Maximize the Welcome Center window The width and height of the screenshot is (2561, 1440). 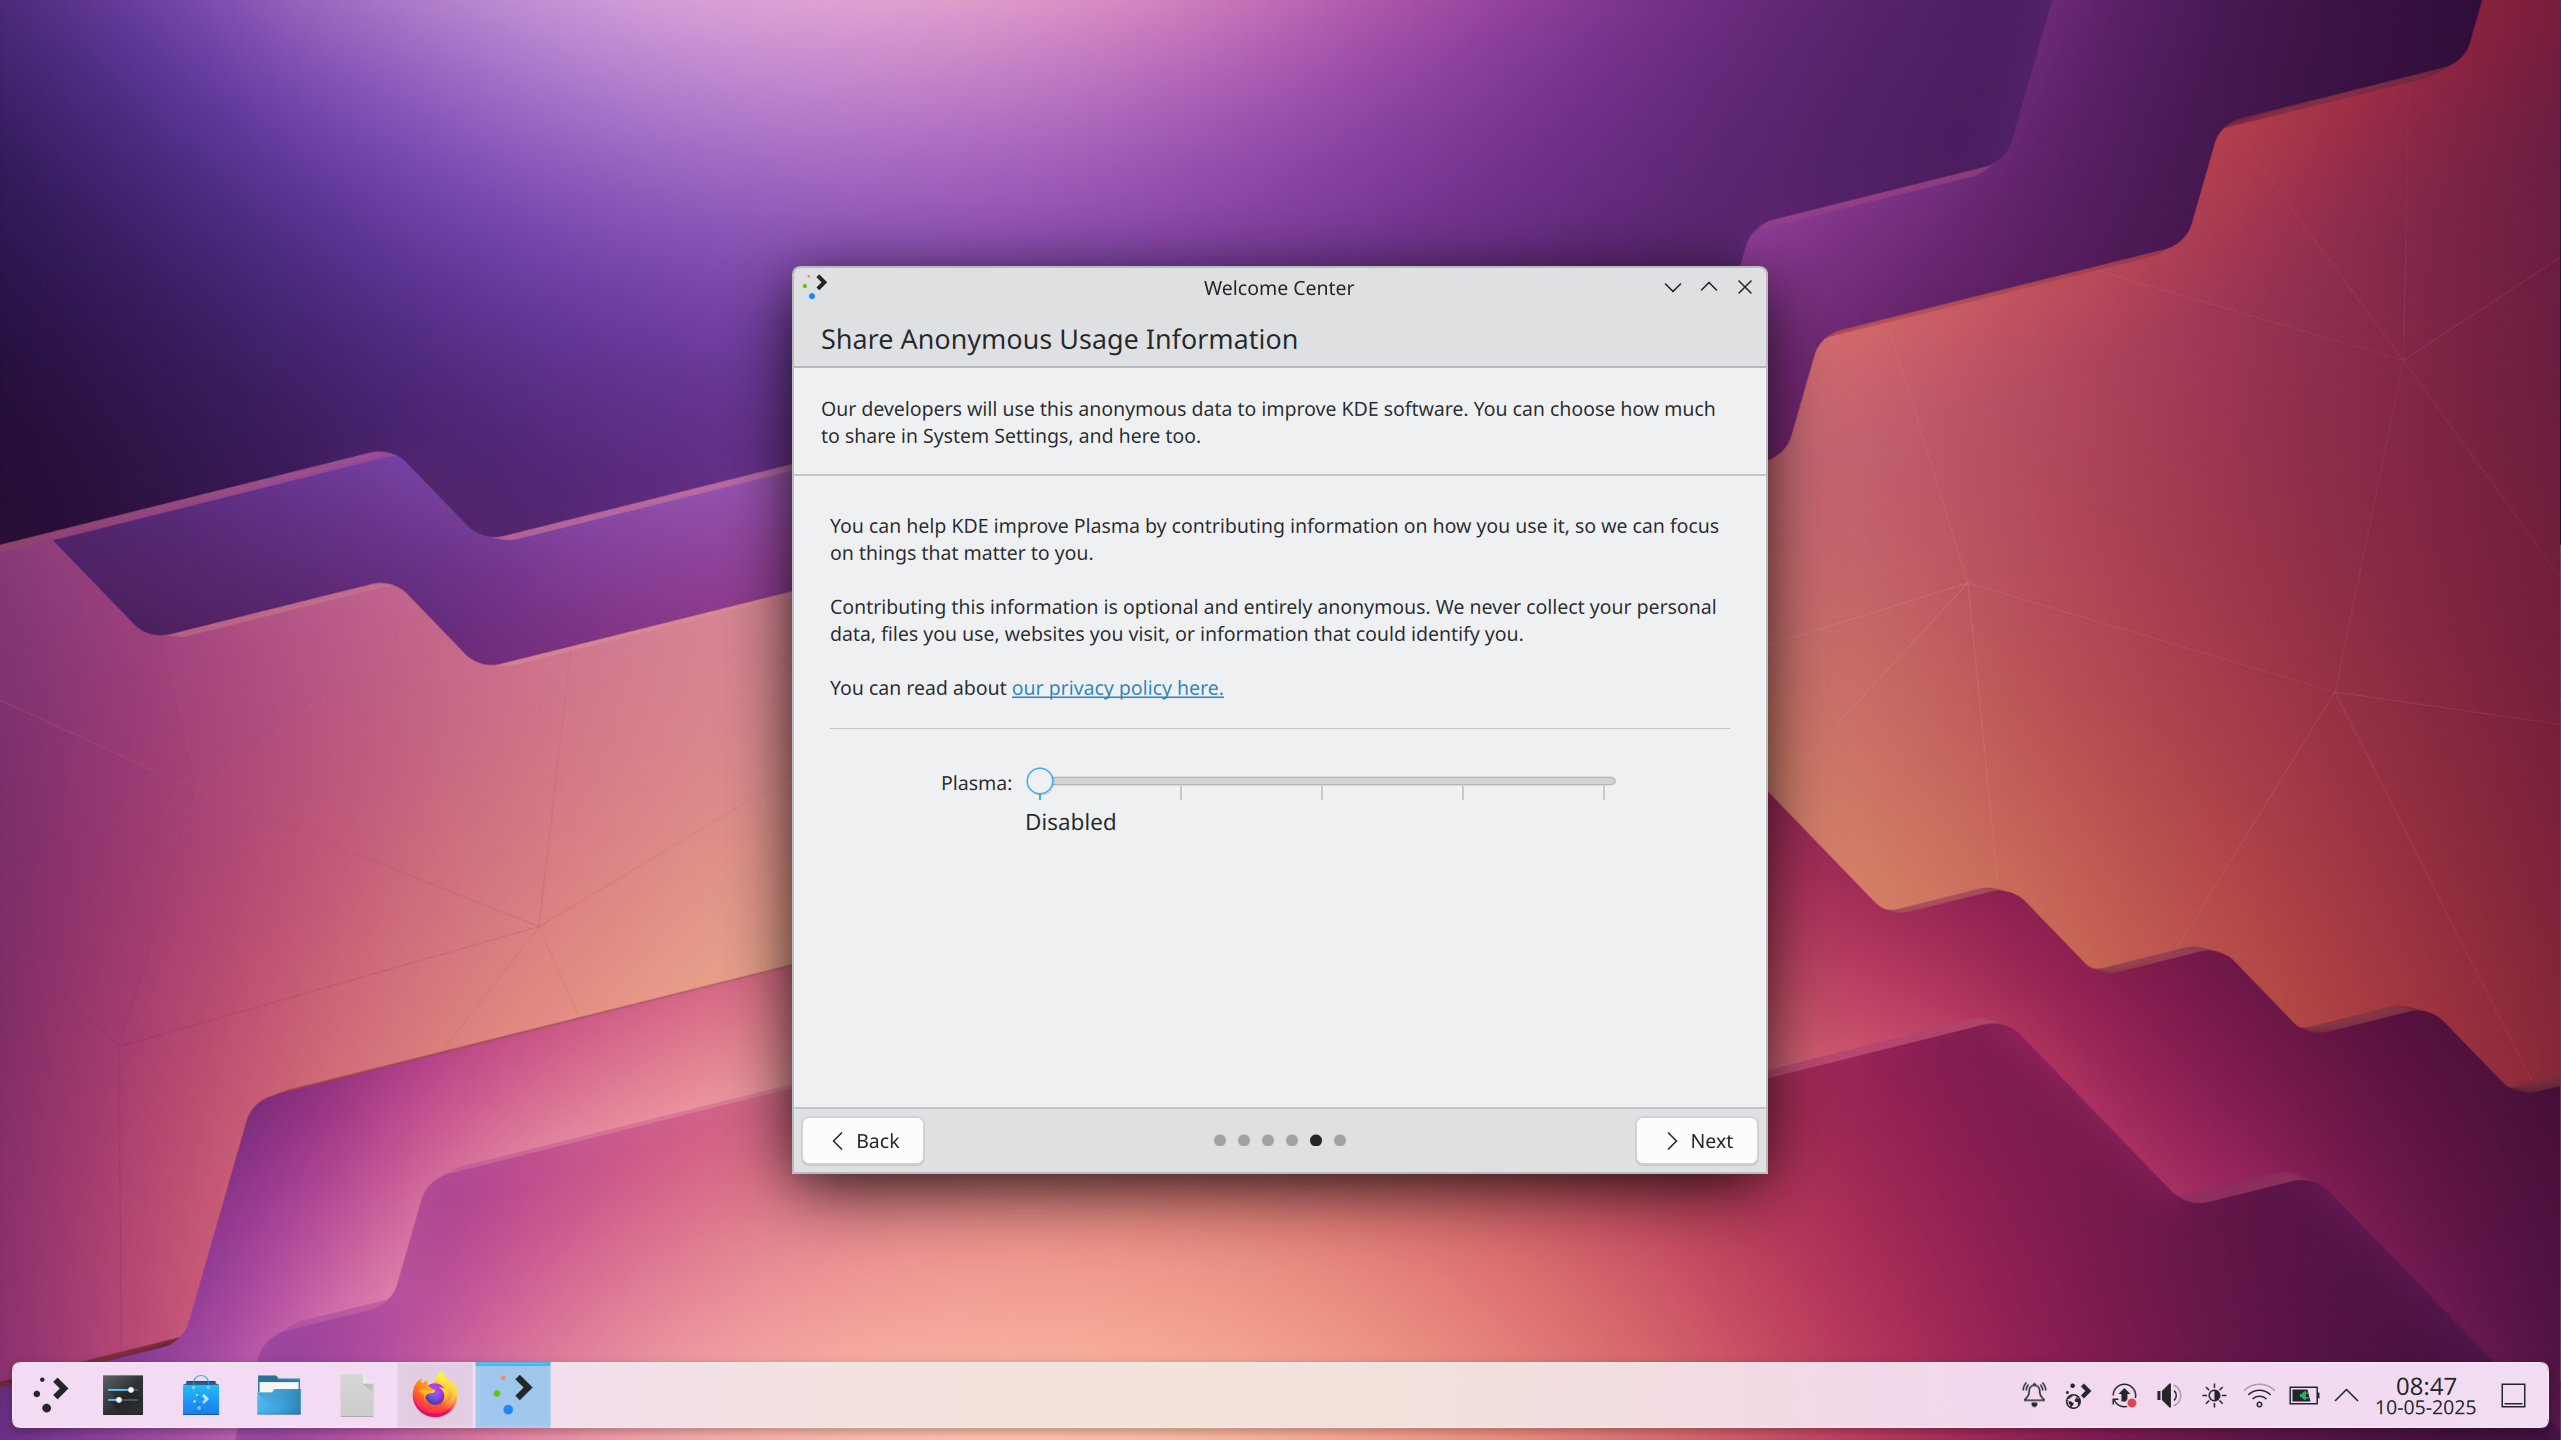pos(1709,287)
